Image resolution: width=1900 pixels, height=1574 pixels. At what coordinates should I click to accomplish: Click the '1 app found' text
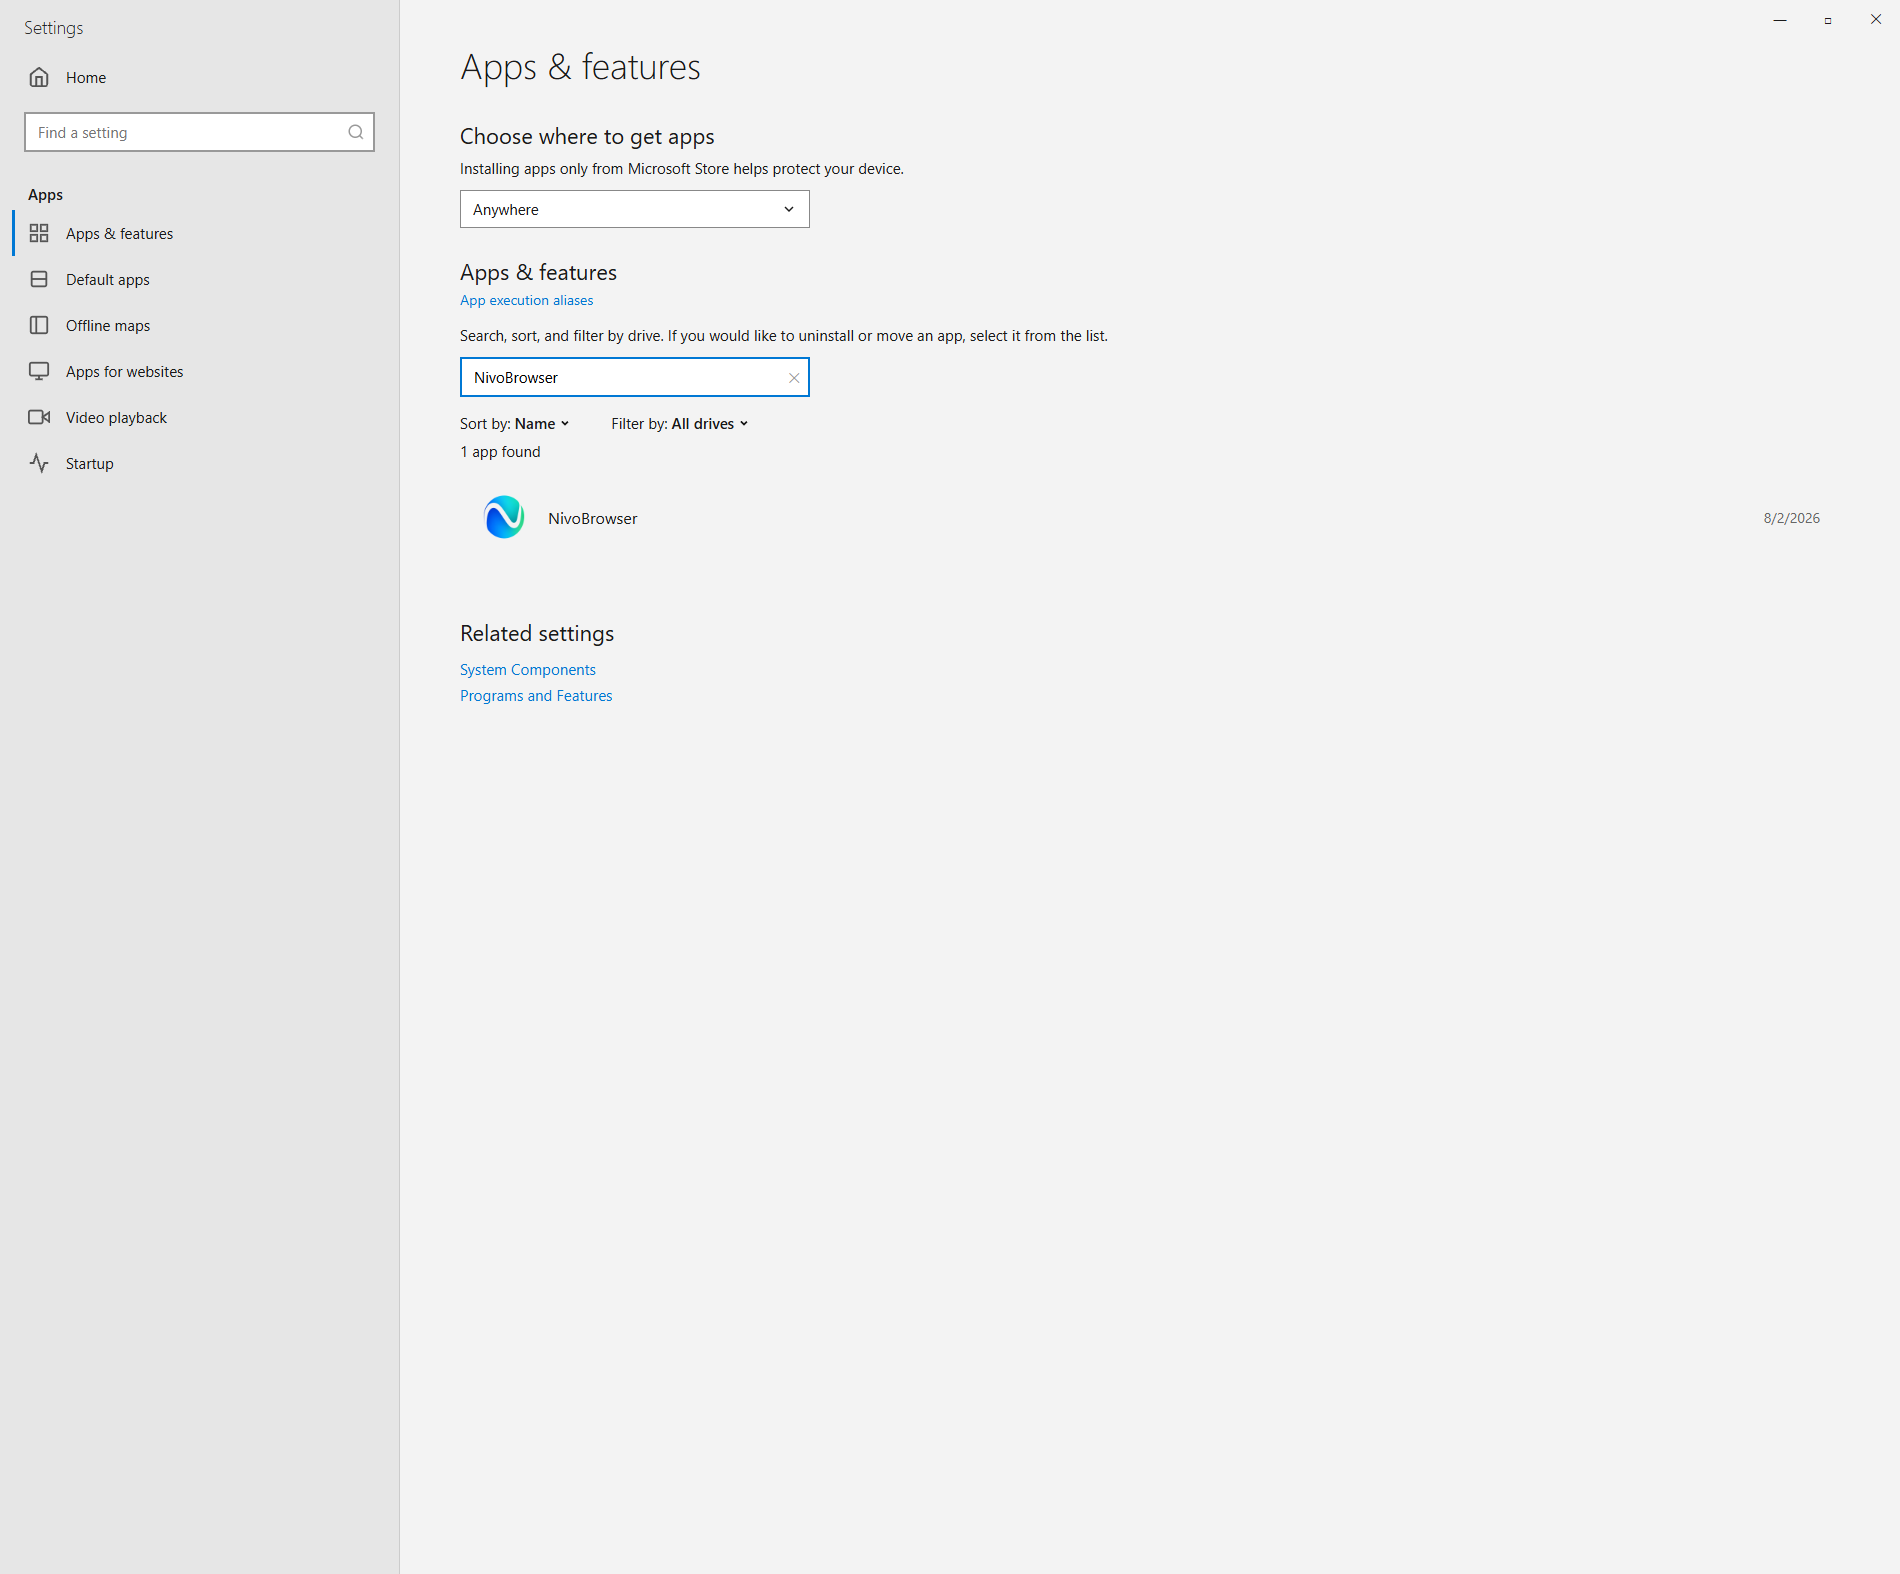click(x=500, y=452)
